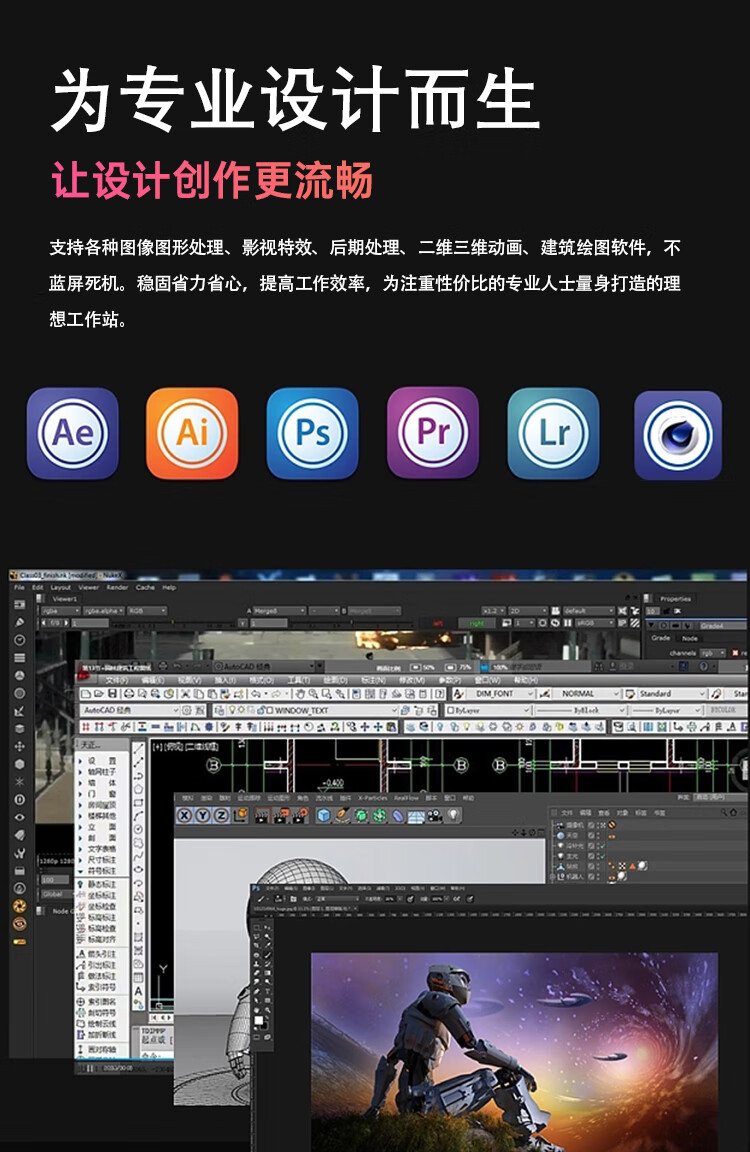Click the Lightroom Lr icon
This screenshot has height=1152, width=750.
tap(553, 434)
